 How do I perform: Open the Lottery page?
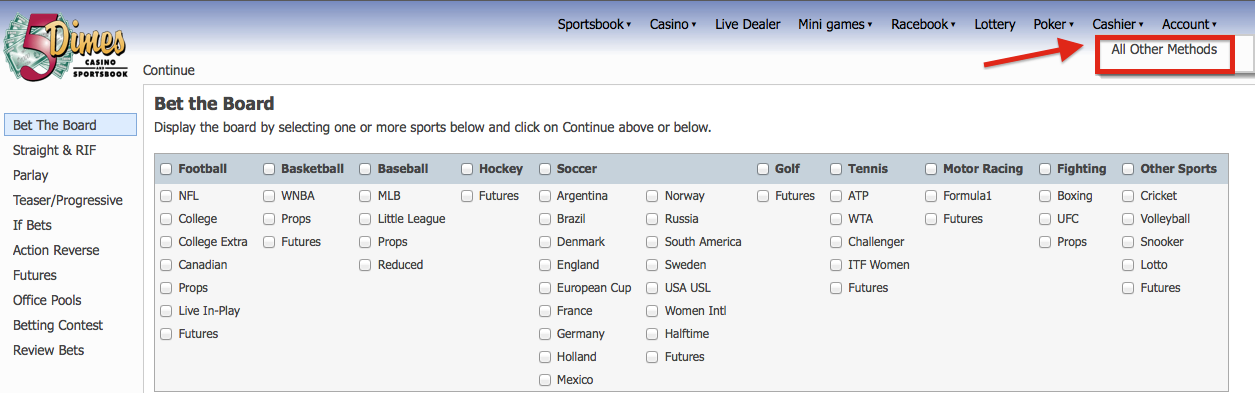tap(995, 24)
